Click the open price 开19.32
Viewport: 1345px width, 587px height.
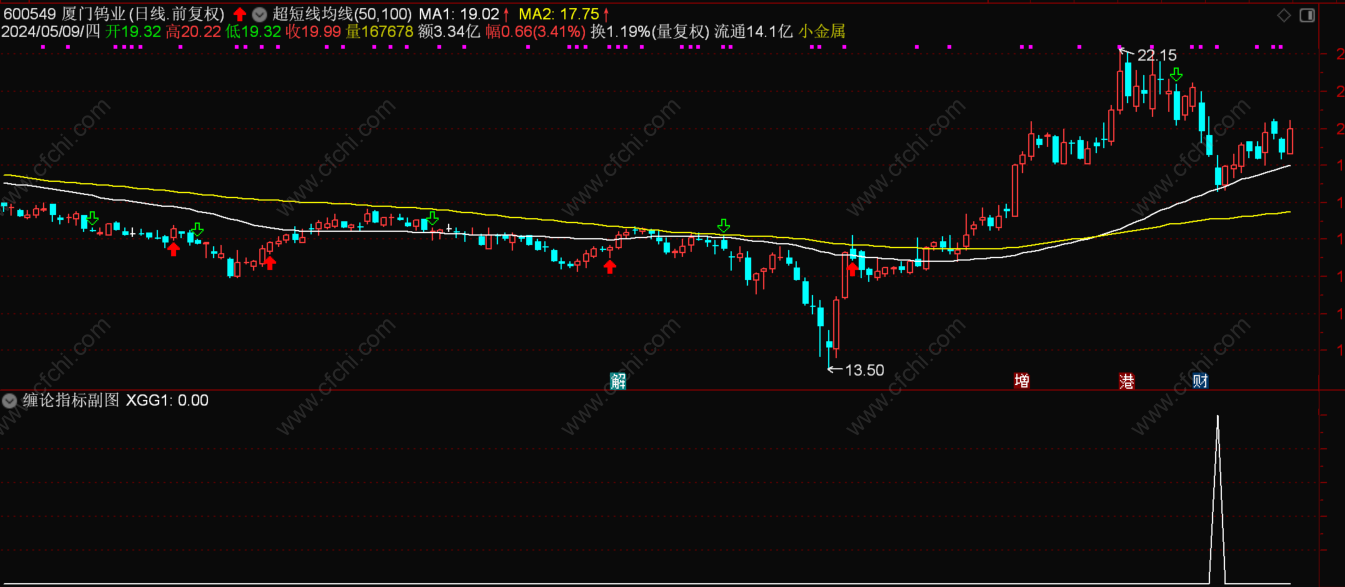click(134, 31)
